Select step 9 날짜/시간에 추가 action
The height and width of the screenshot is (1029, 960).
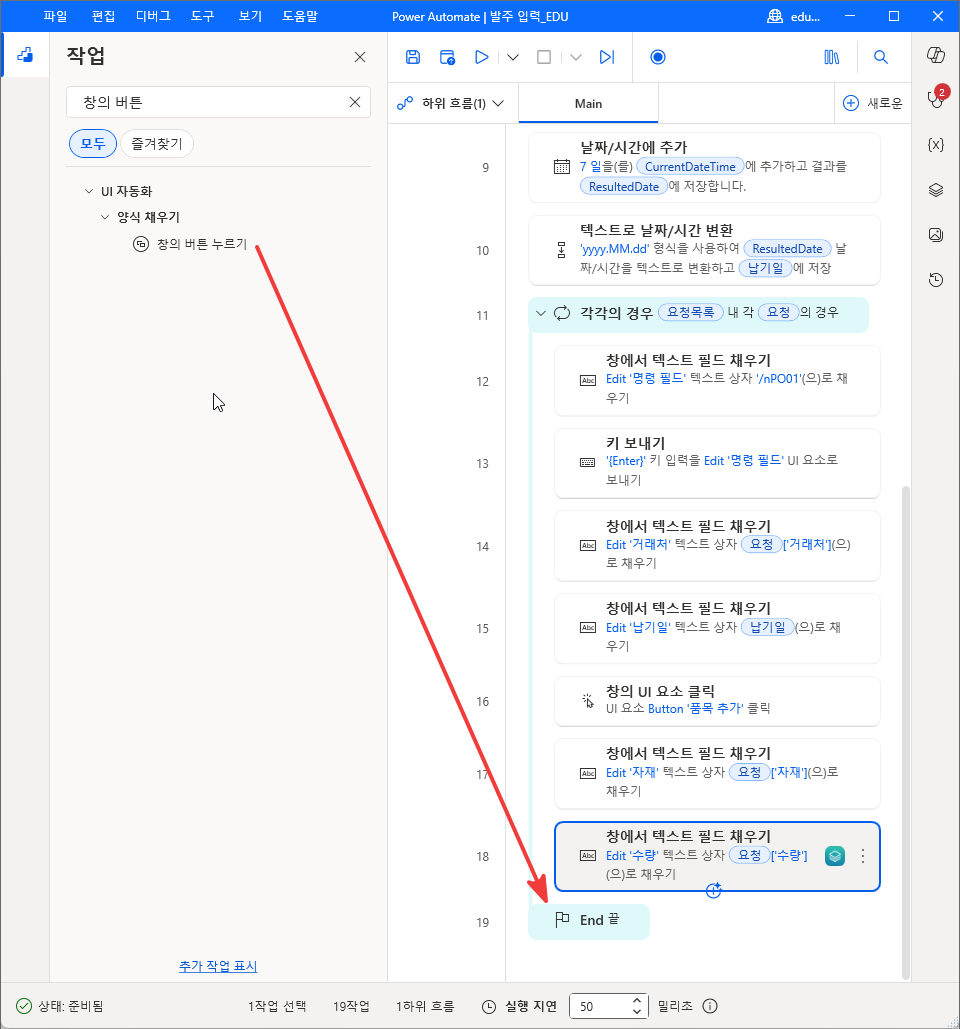(x=704, y=167)
